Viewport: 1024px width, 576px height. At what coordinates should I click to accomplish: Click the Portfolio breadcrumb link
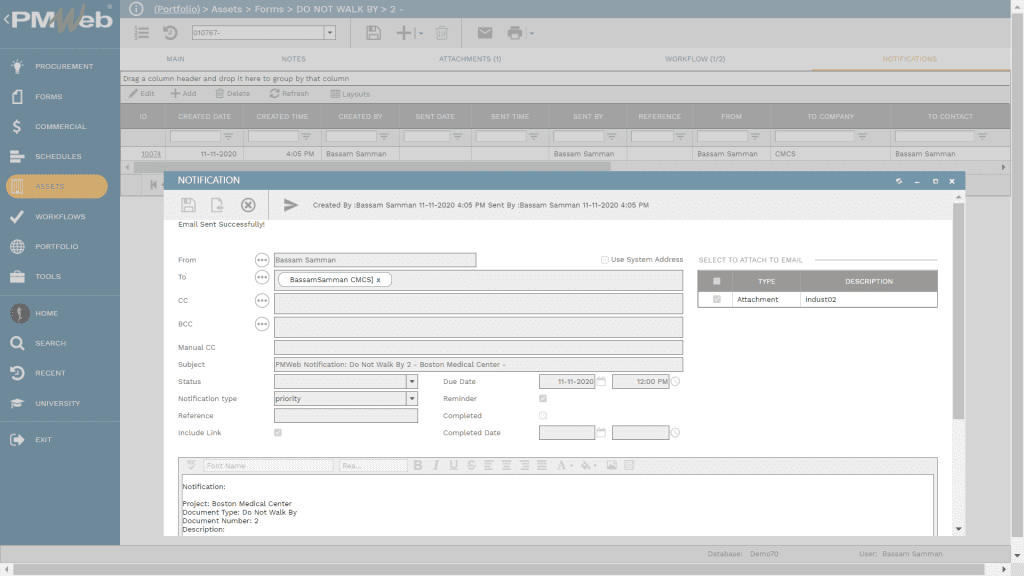point(177,9)
